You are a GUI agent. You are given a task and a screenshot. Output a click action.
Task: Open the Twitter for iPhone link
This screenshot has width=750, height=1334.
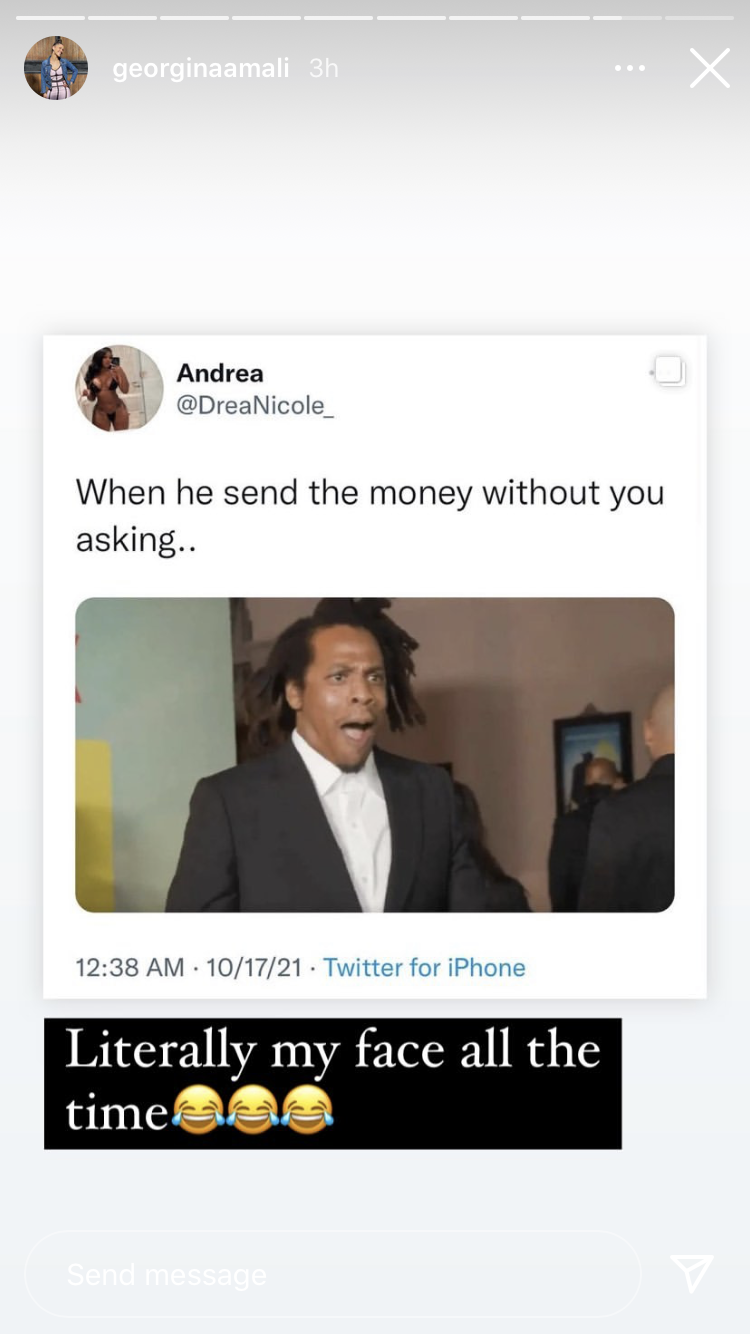pyautogui.click(x=424, y=967)
